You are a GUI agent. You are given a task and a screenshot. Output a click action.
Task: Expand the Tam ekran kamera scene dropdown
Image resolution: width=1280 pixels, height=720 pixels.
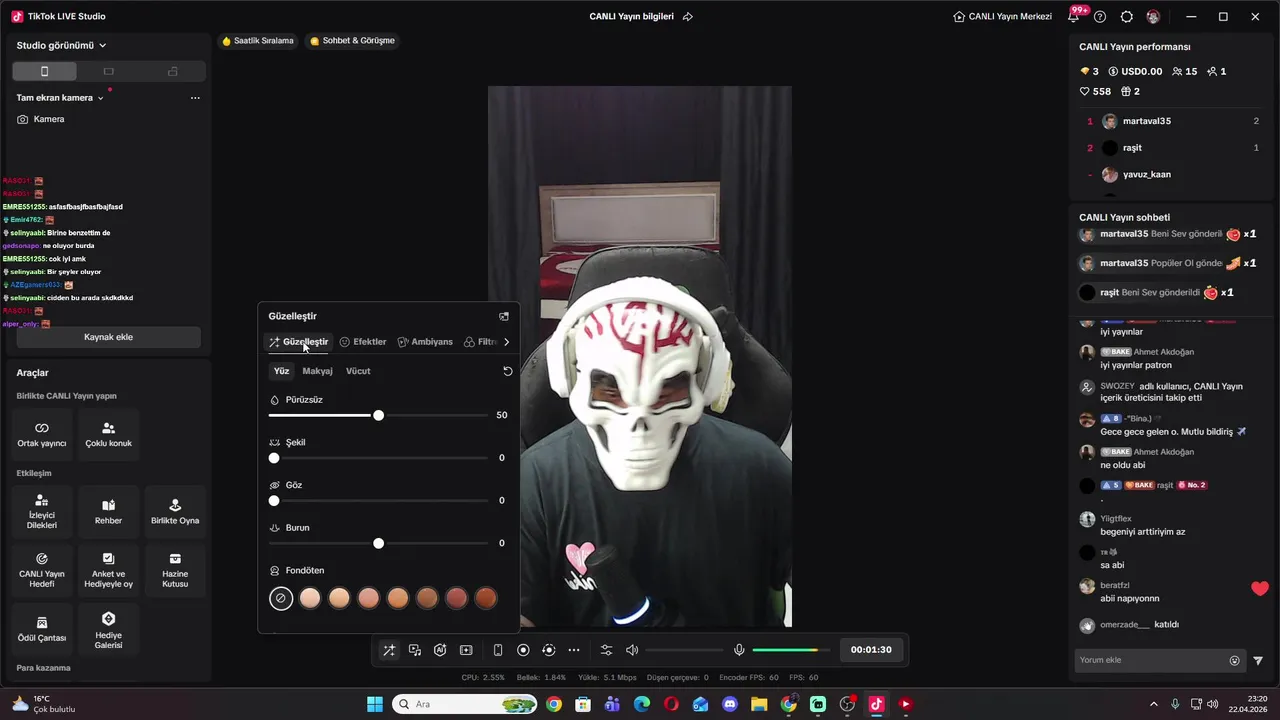(60, 98)
